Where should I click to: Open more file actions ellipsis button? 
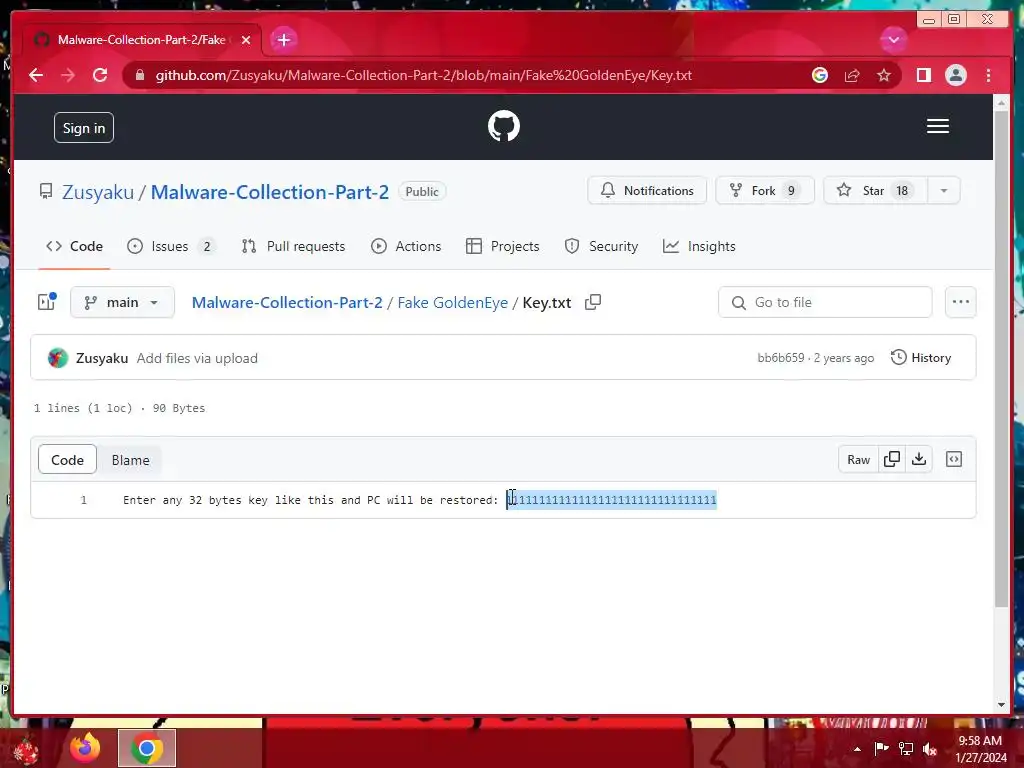(x=961, y=302)
